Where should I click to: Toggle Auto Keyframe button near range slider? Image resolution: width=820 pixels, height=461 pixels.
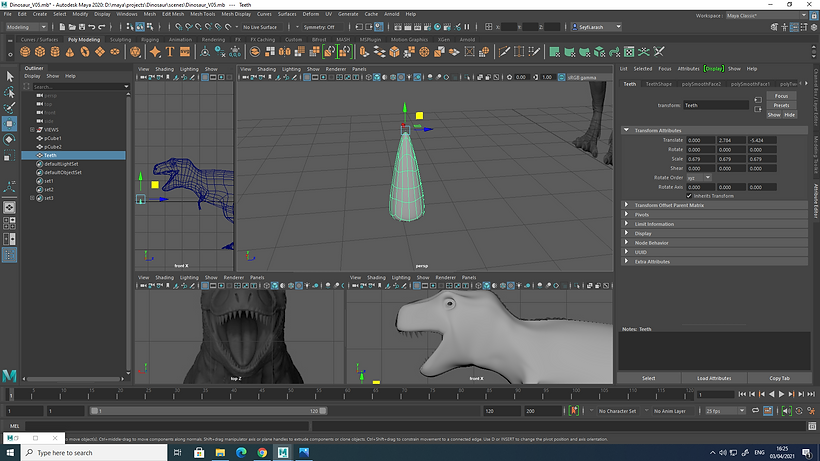[x=574, y=411]
